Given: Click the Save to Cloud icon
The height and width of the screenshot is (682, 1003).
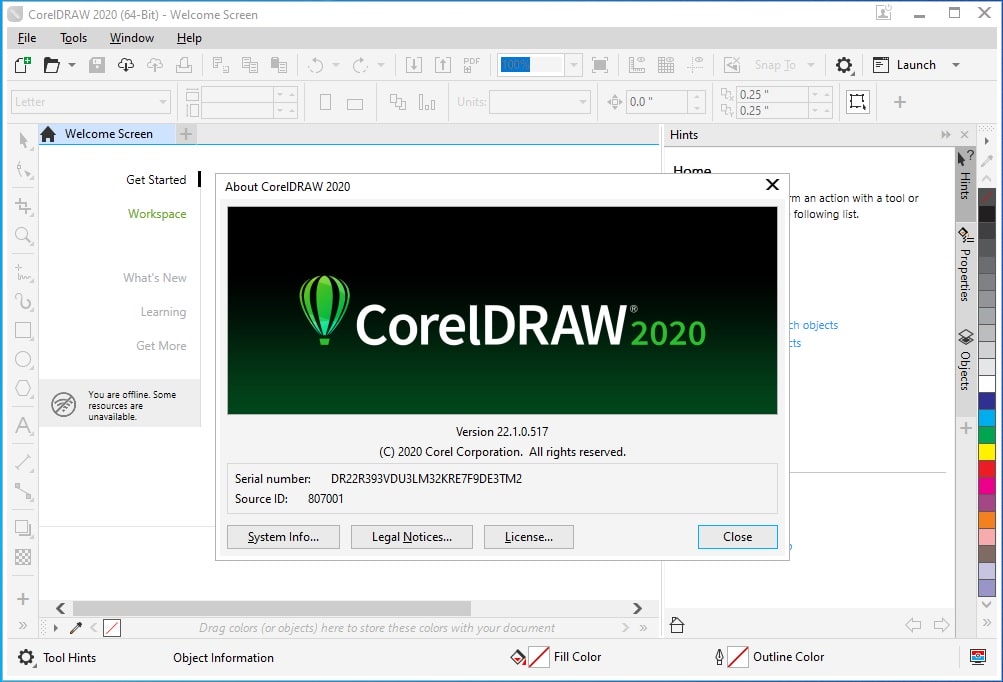Looking at the screenshot, I should tap(155, 65).
